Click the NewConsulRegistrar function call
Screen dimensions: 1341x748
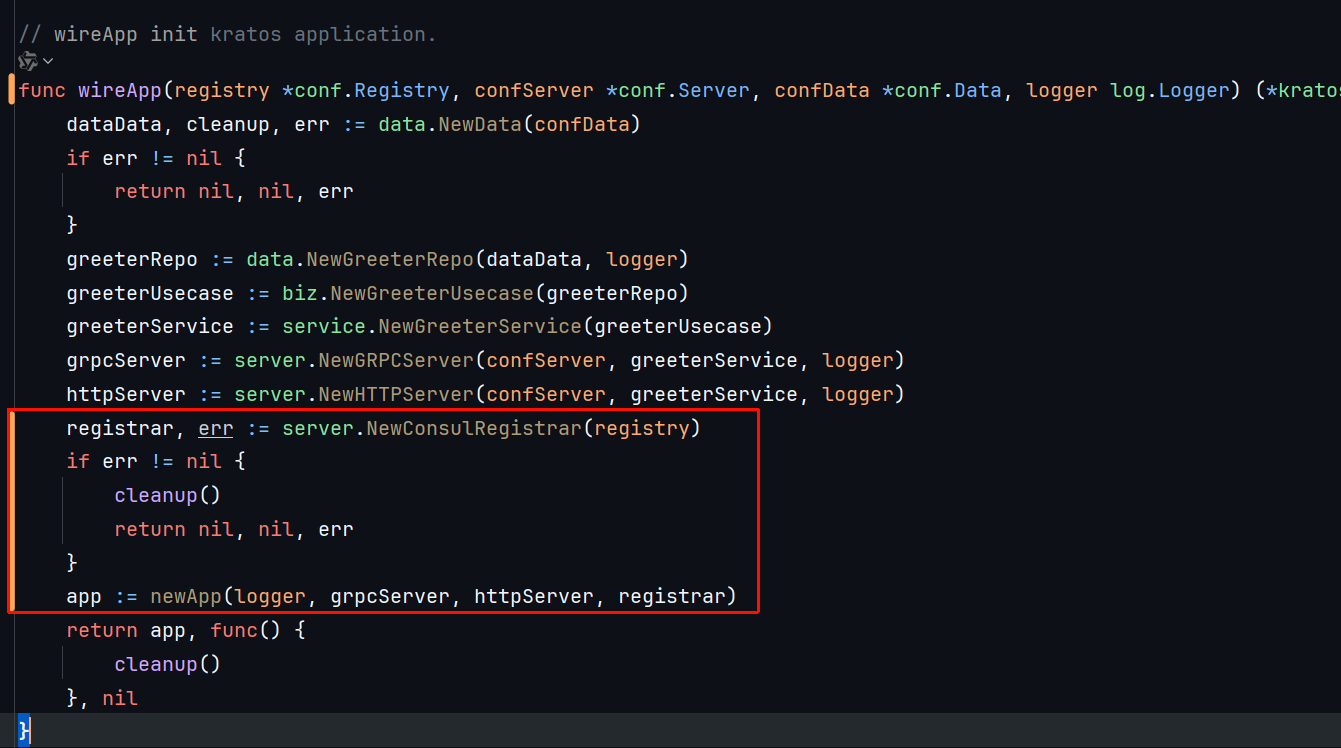(474, 429)
